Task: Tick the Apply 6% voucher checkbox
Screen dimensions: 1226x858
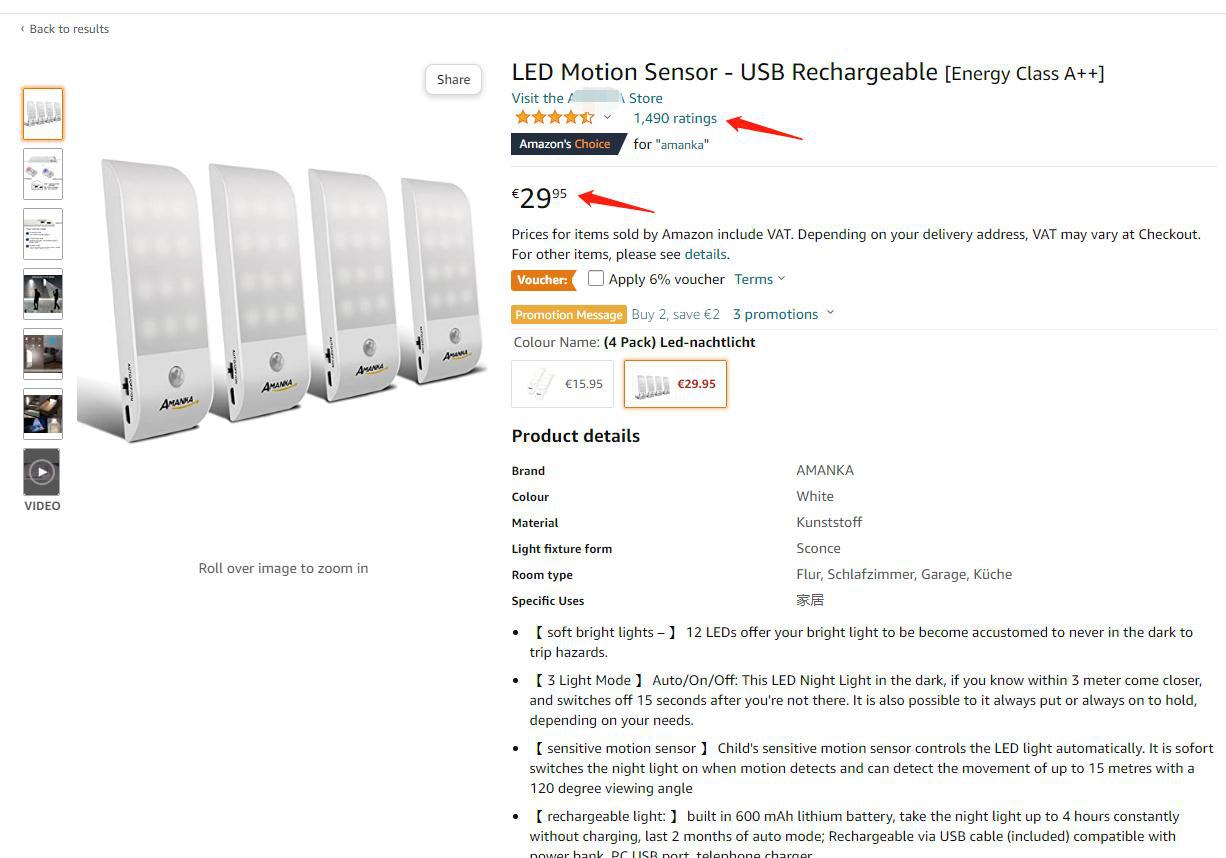Action: tap(596, 279)
